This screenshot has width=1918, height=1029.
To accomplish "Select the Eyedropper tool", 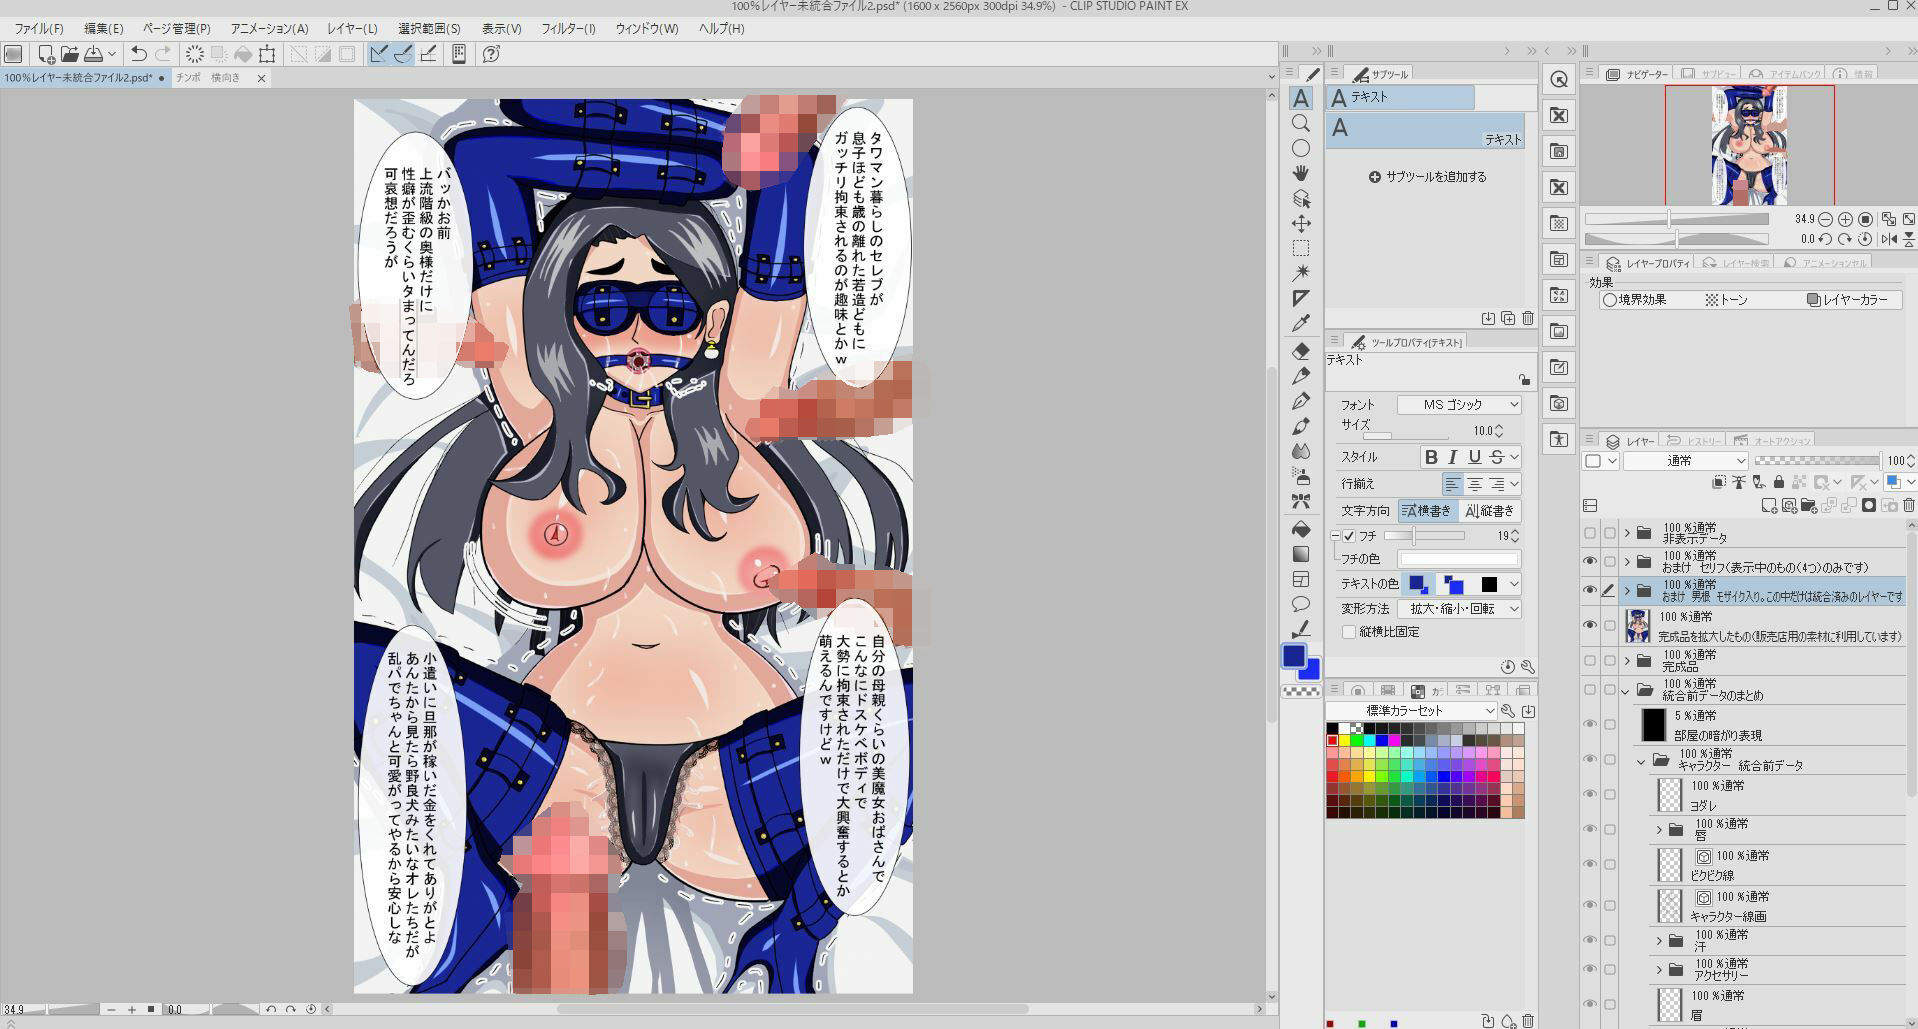I will click(x=1300, y=323).
